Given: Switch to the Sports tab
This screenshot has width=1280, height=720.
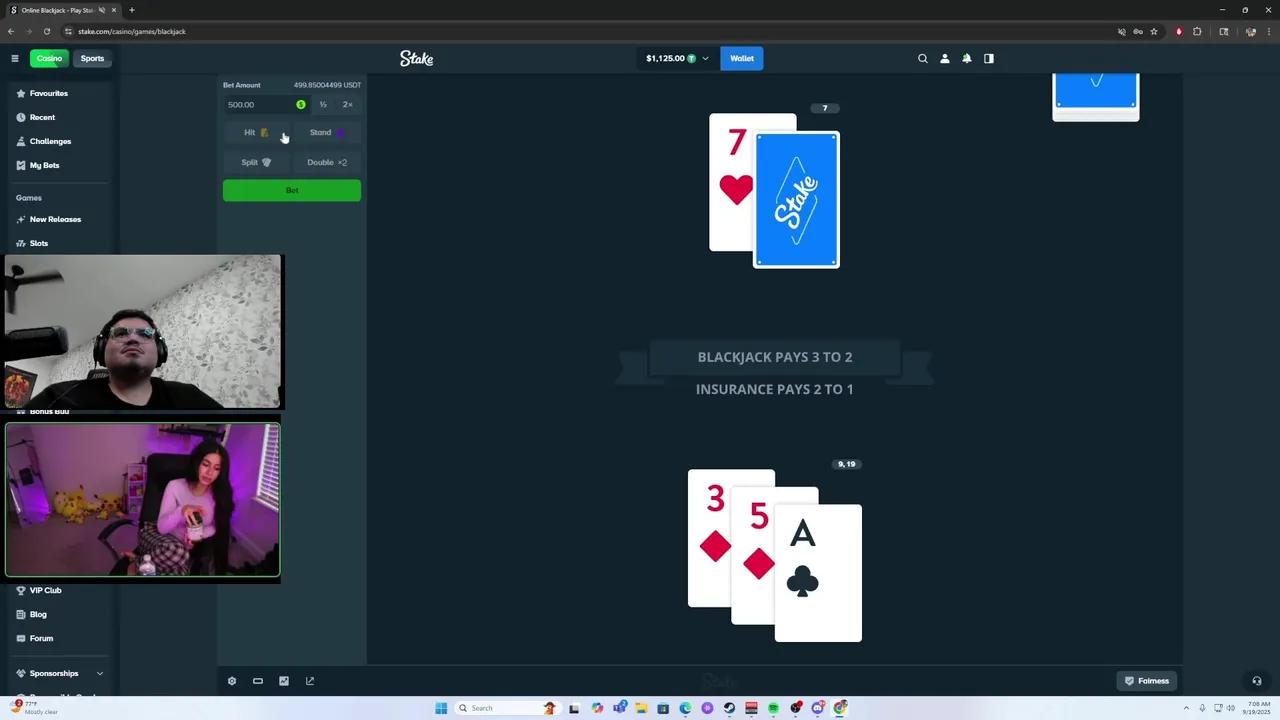Looking at the screenshot, I should 92,58.
